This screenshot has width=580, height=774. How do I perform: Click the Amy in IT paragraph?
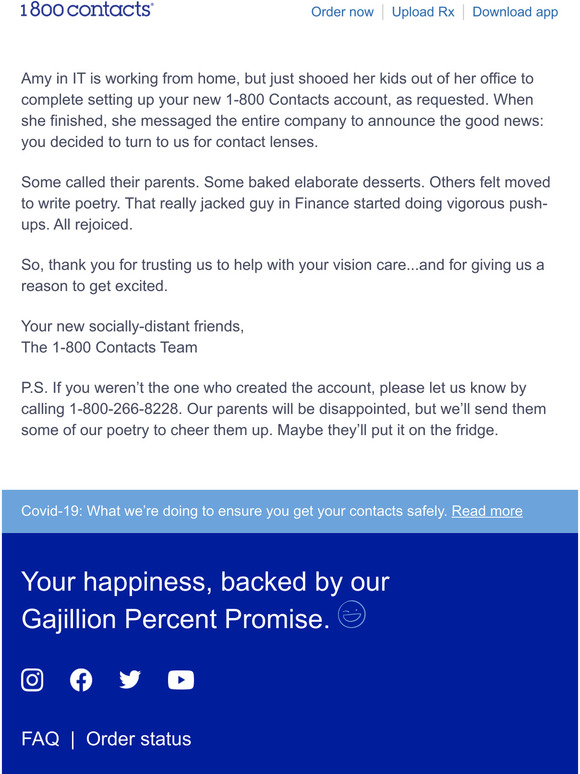click(282, 111)
